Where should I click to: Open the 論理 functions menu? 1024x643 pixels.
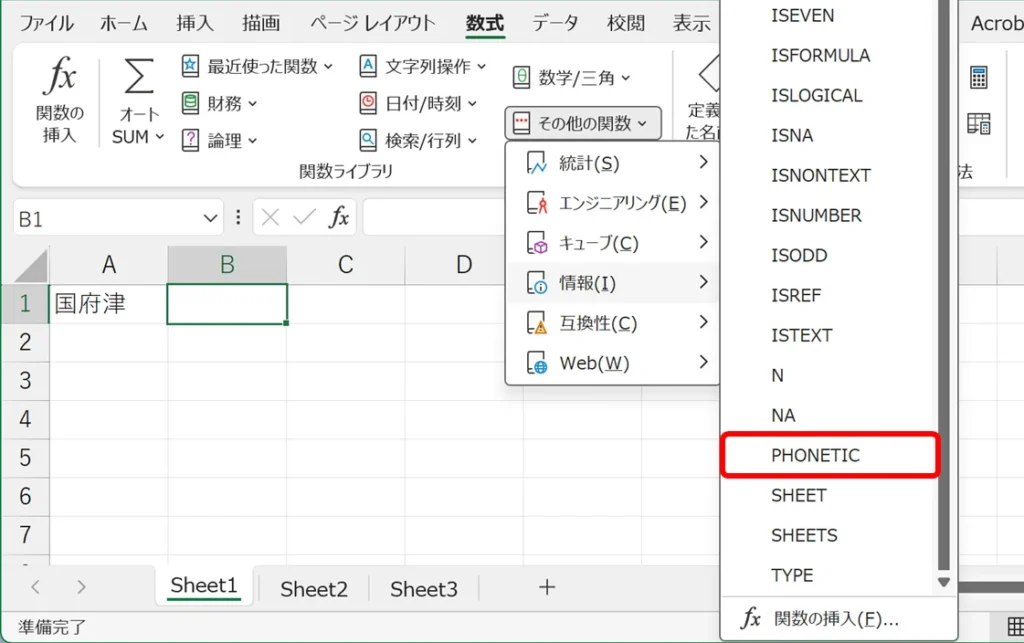point(220,141)
